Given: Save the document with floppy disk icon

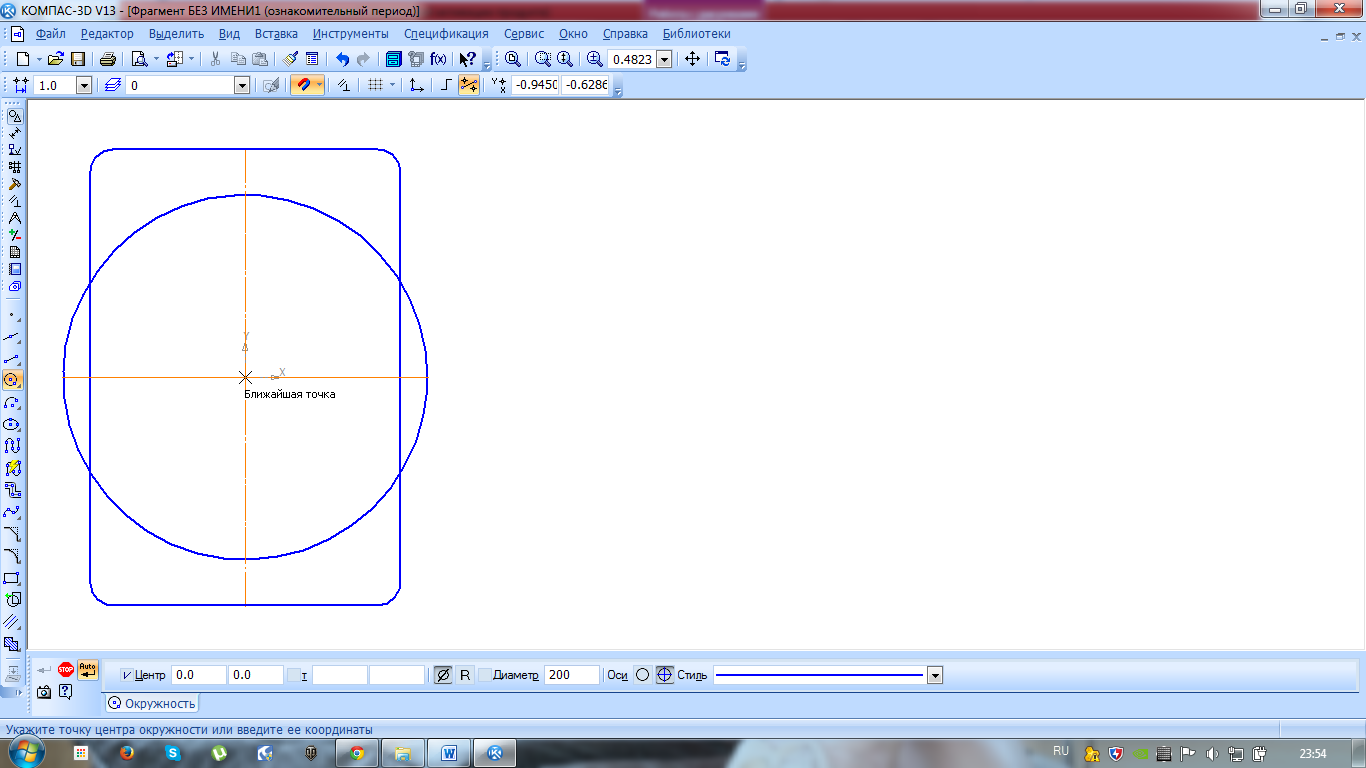Looking at the screenshot, I should tap(77, 59).
